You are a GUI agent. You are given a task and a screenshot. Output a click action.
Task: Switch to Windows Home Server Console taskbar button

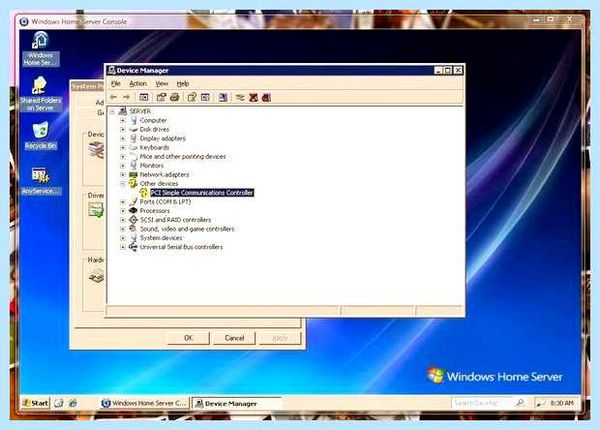145,403
